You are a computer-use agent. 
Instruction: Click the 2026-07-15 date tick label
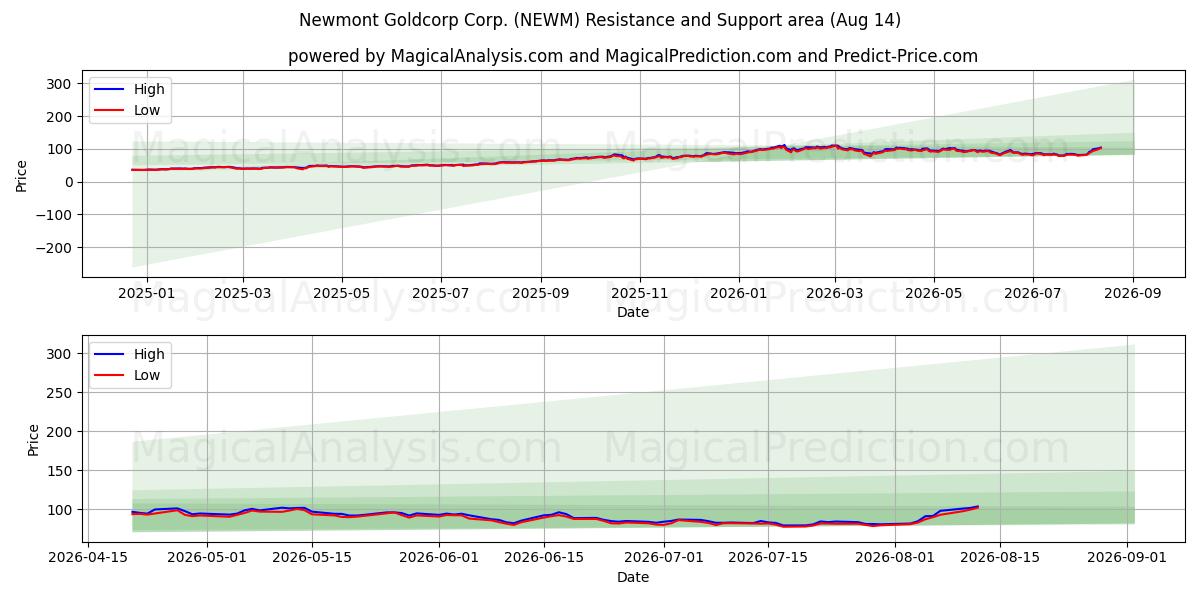click(768, 558)
